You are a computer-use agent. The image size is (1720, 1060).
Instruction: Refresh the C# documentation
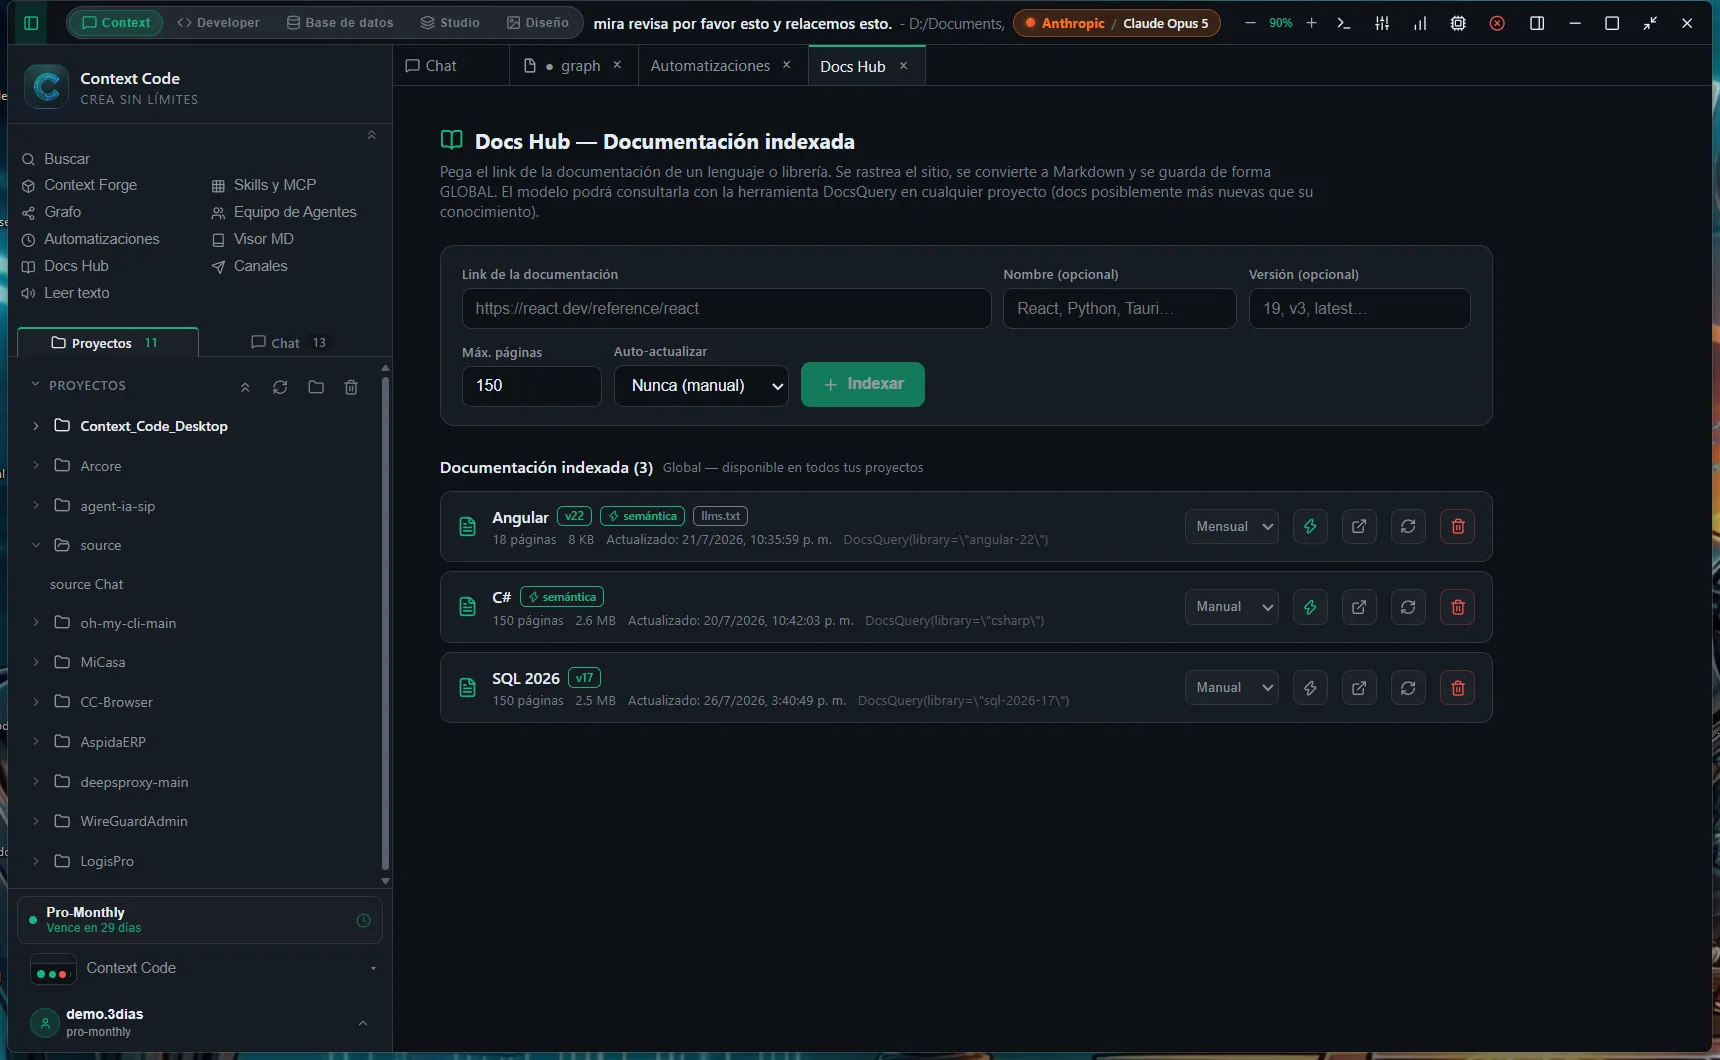click(x=1408, y=607)
